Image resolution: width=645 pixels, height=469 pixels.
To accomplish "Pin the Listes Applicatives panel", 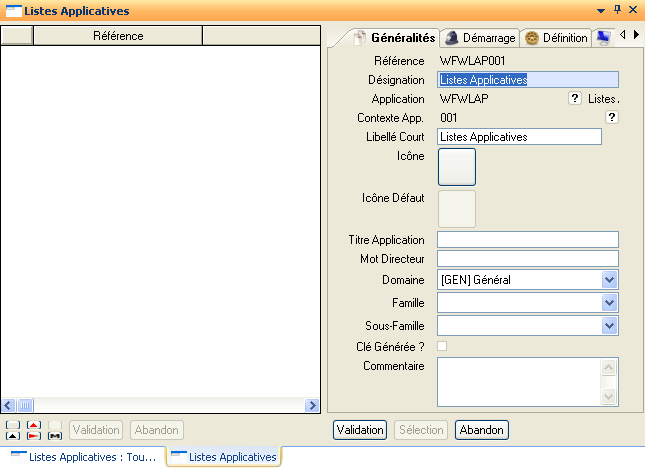I will pos(617,9).
